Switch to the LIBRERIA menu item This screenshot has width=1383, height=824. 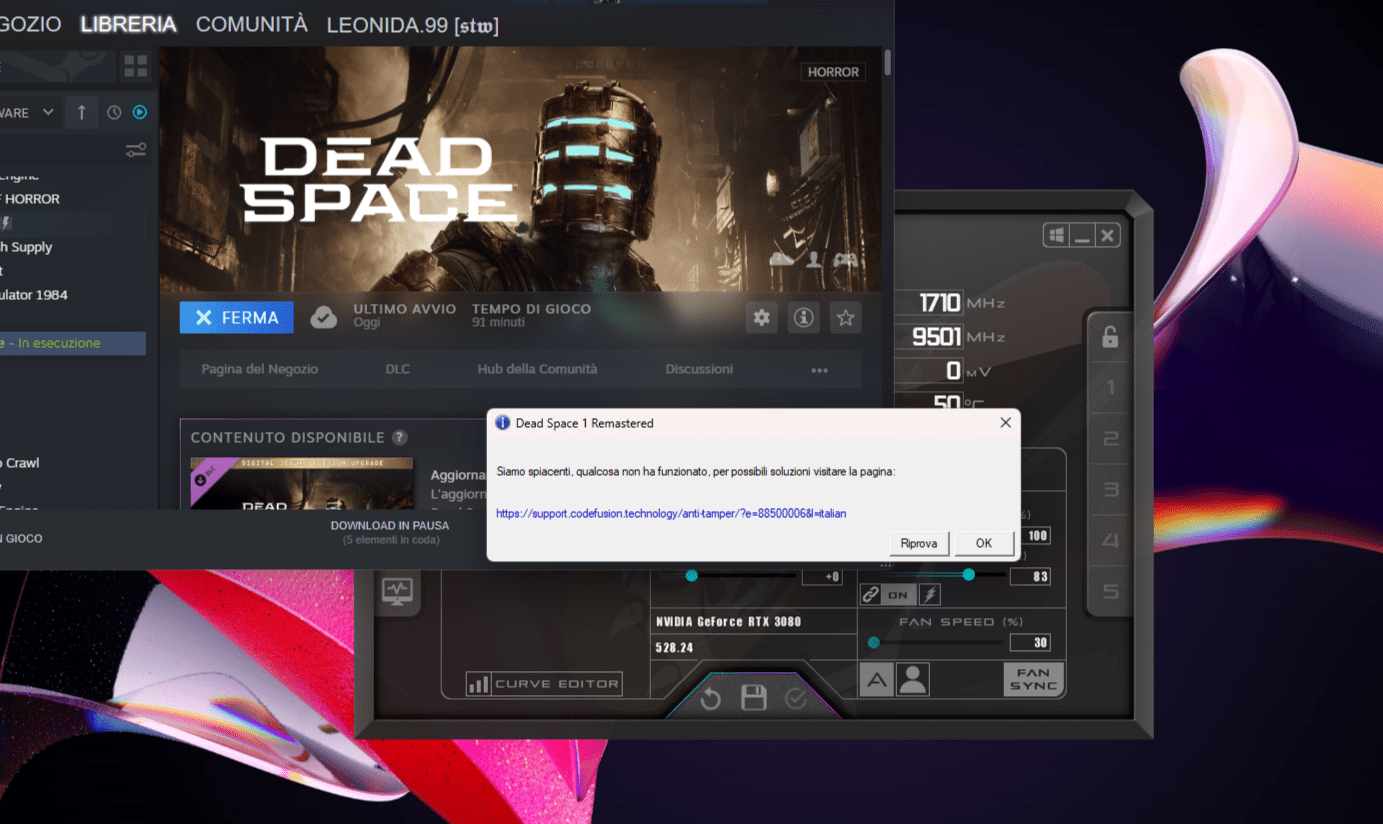128,24
